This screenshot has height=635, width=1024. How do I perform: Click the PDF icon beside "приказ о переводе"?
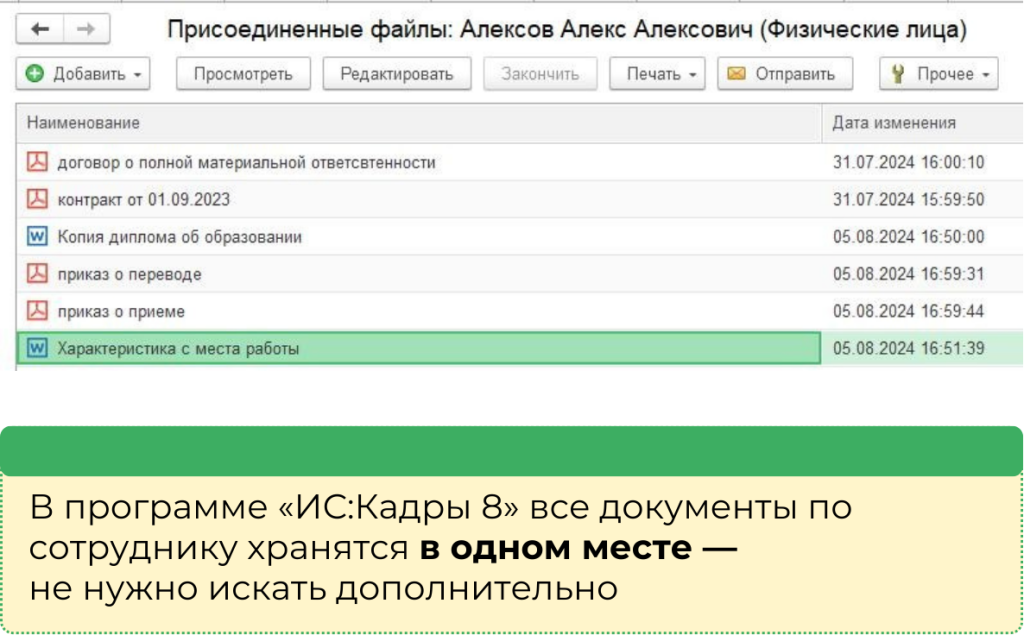click(x=36, y=273)
